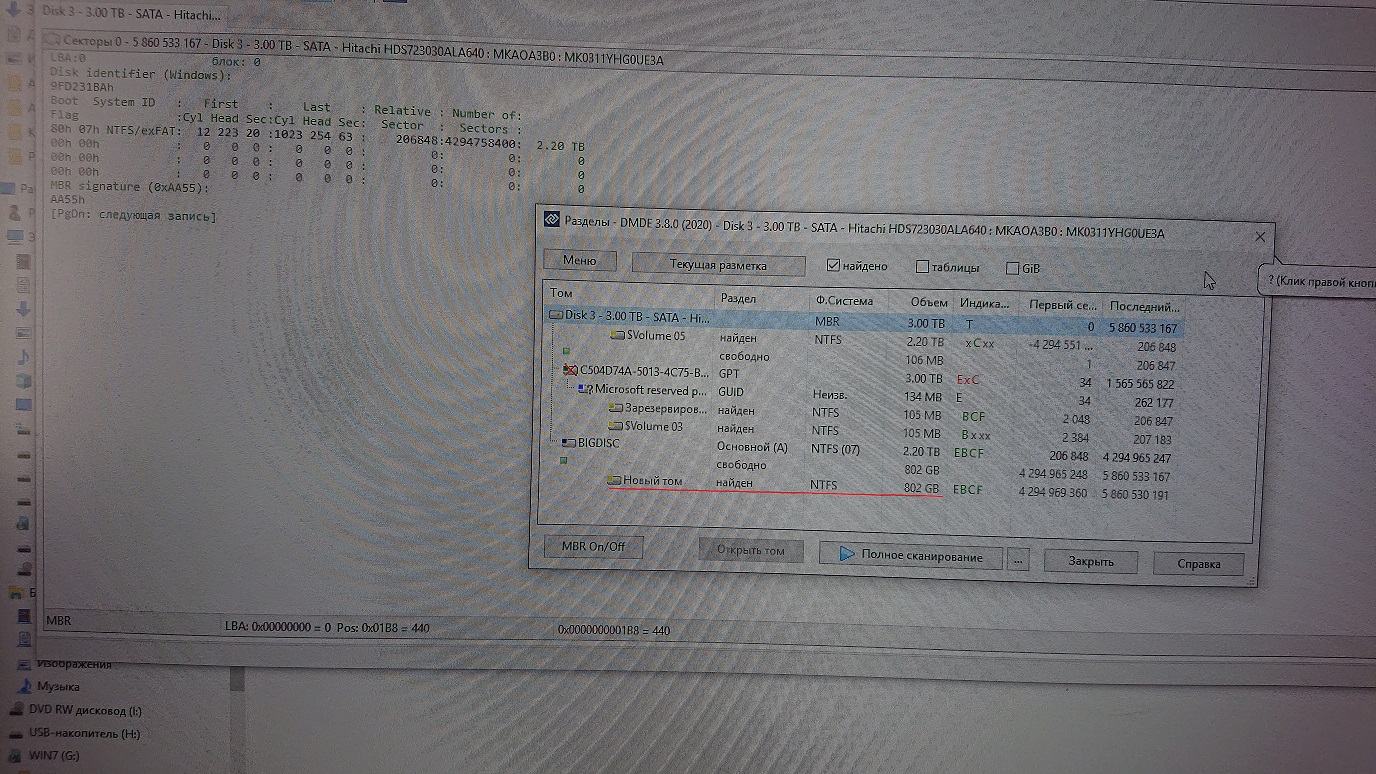Click the Основной (A) partition type cell
Viewport: 1376px width, 774px height.
click(x=752, y=447)
